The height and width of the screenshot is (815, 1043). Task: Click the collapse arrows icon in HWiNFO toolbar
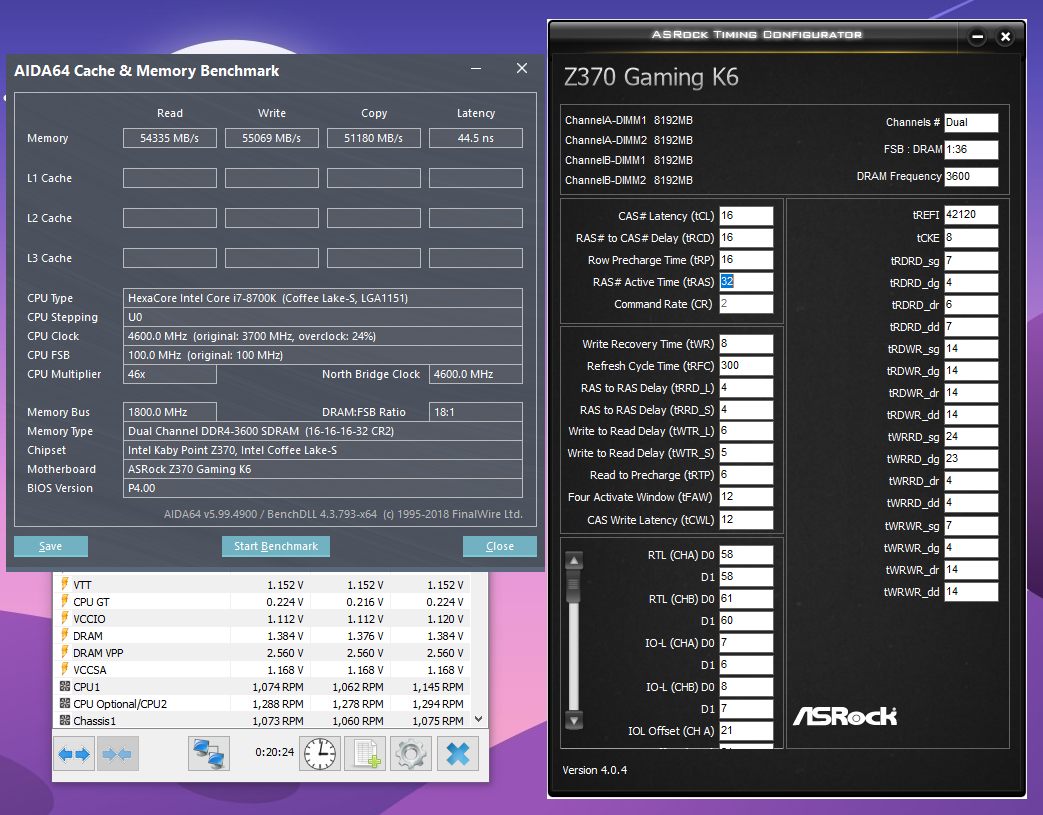[118, 754]
